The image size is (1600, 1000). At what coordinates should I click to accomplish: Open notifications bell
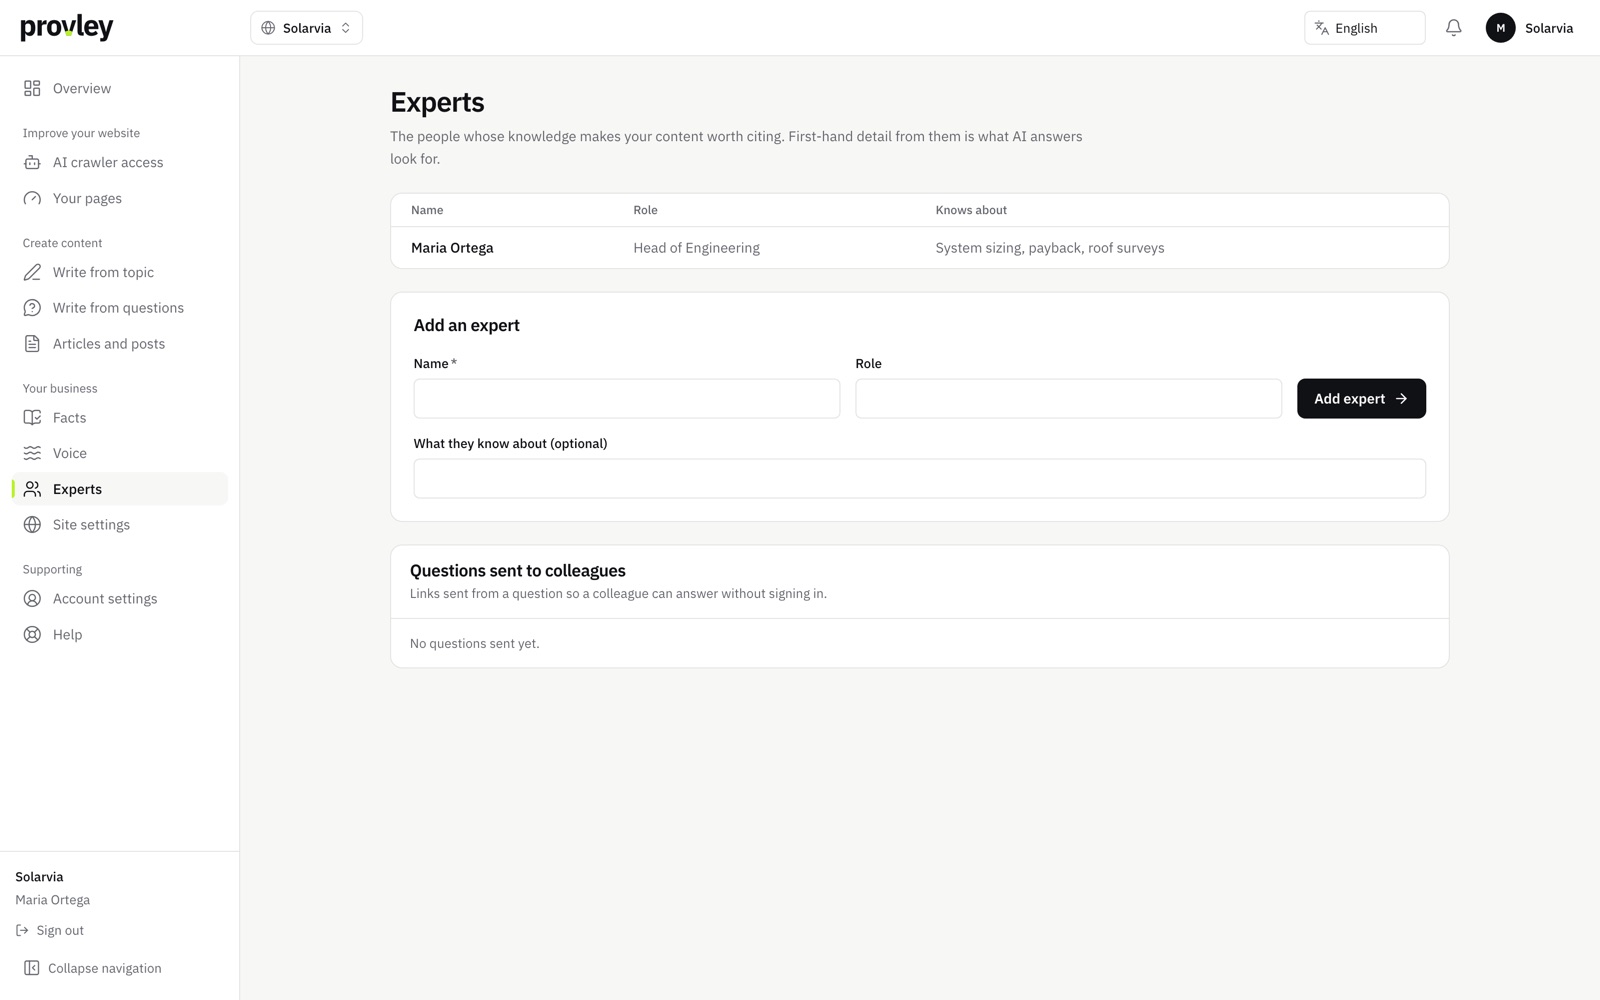(x=1453, y=28)
